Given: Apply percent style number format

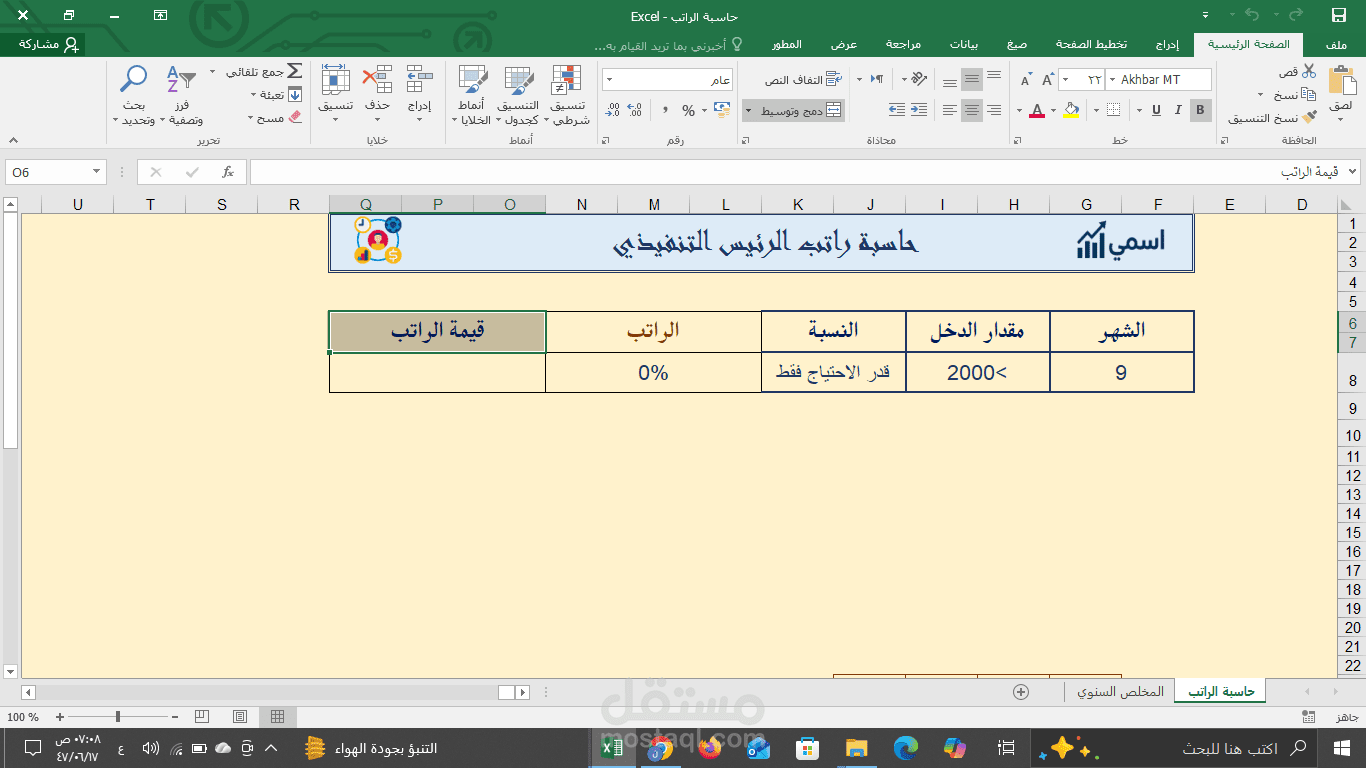Looking at the screenshot, I should click(688, 110).
